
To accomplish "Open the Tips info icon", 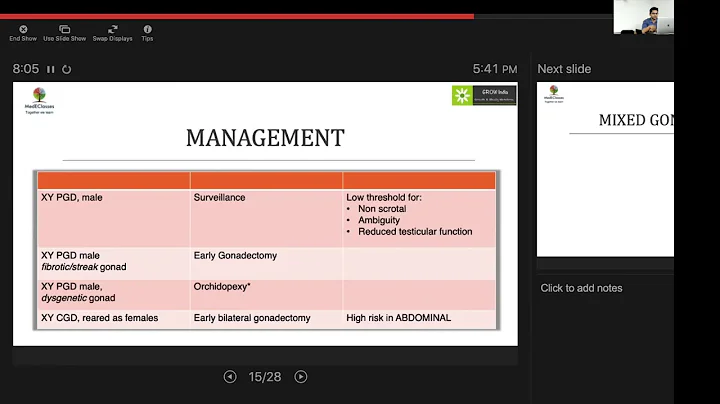I will (x=147, y=29).
